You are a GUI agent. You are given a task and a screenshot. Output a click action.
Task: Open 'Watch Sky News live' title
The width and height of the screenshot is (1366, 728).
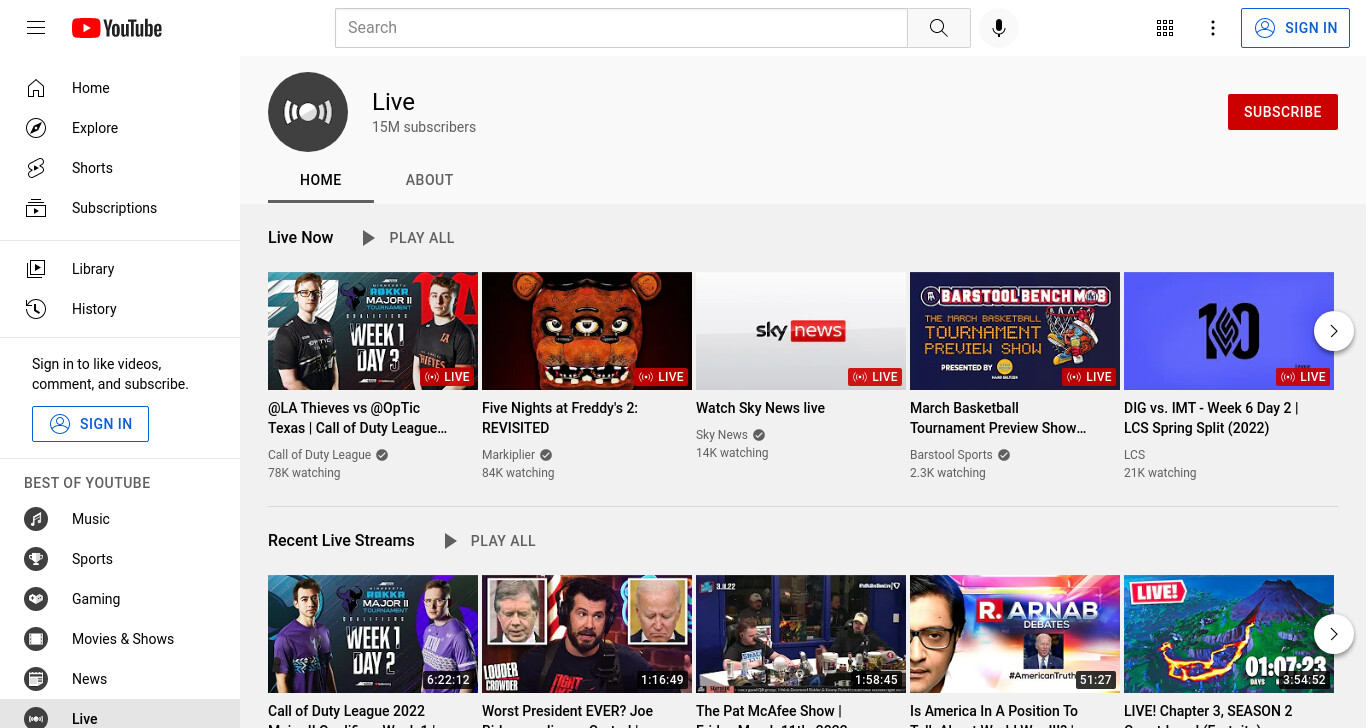pyautogui.click(x=760, y=408)
